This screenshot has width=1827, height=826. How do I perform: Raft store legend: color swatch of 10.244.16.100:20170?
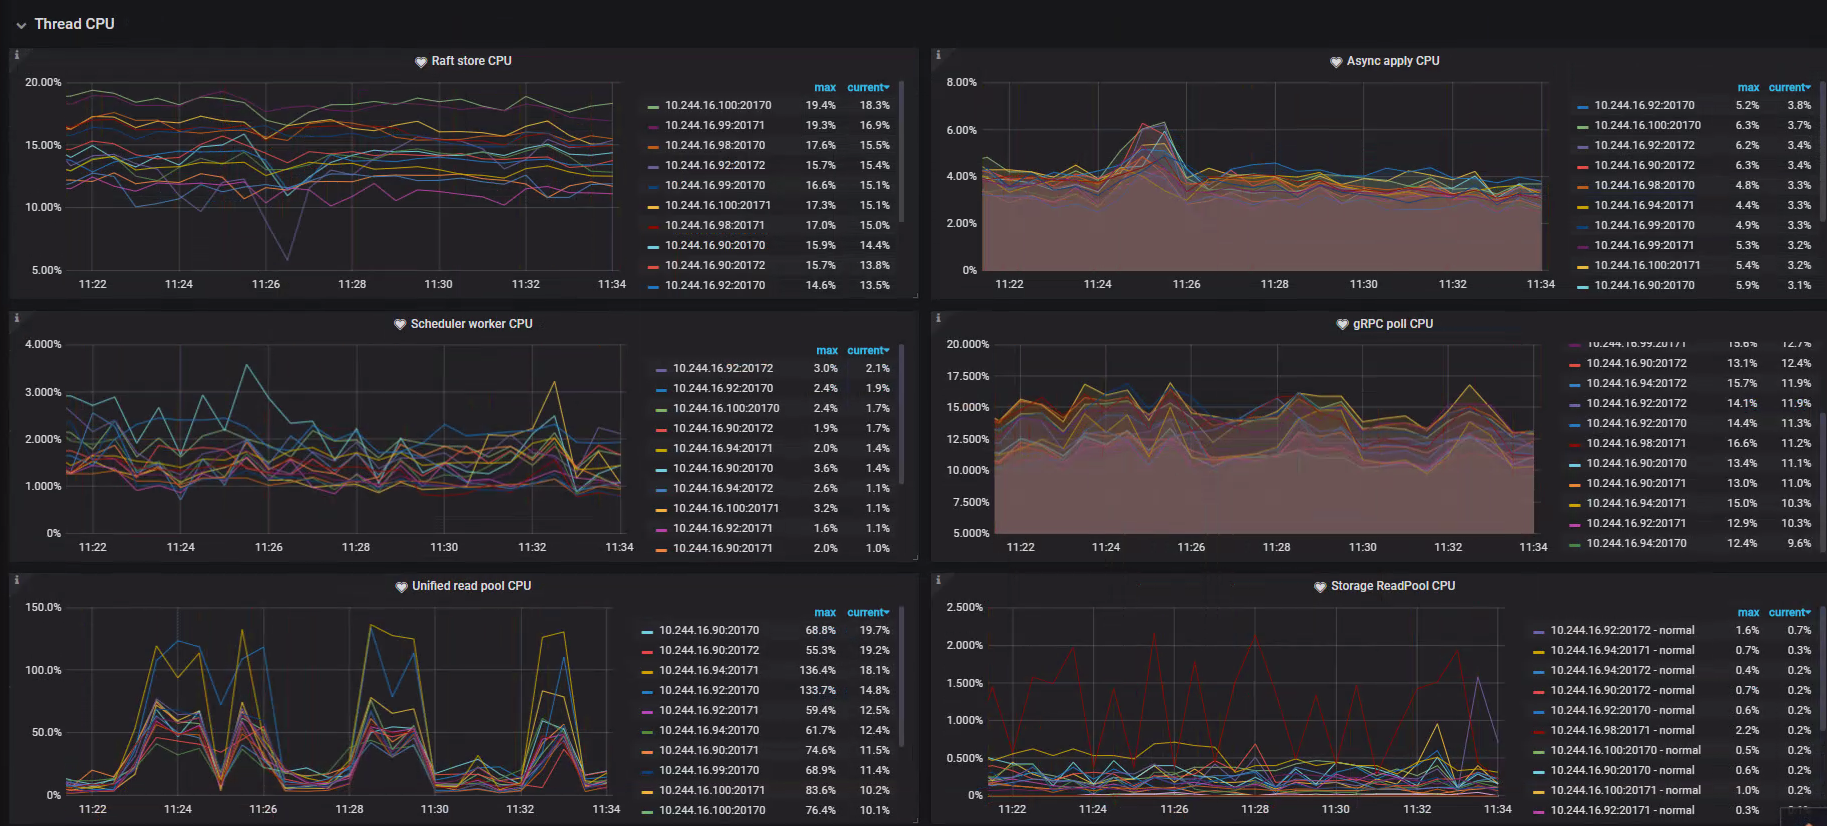pyautogui.click(x=653, y=106)
